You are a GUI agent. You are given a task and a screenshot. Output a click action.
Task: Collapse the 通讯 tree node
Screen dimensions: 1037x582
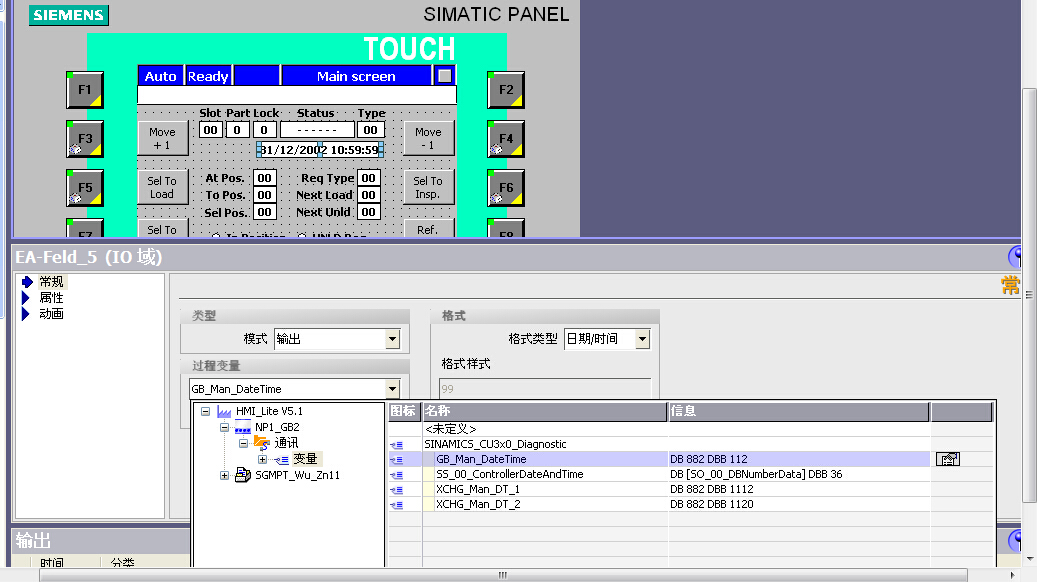[243, 443]
